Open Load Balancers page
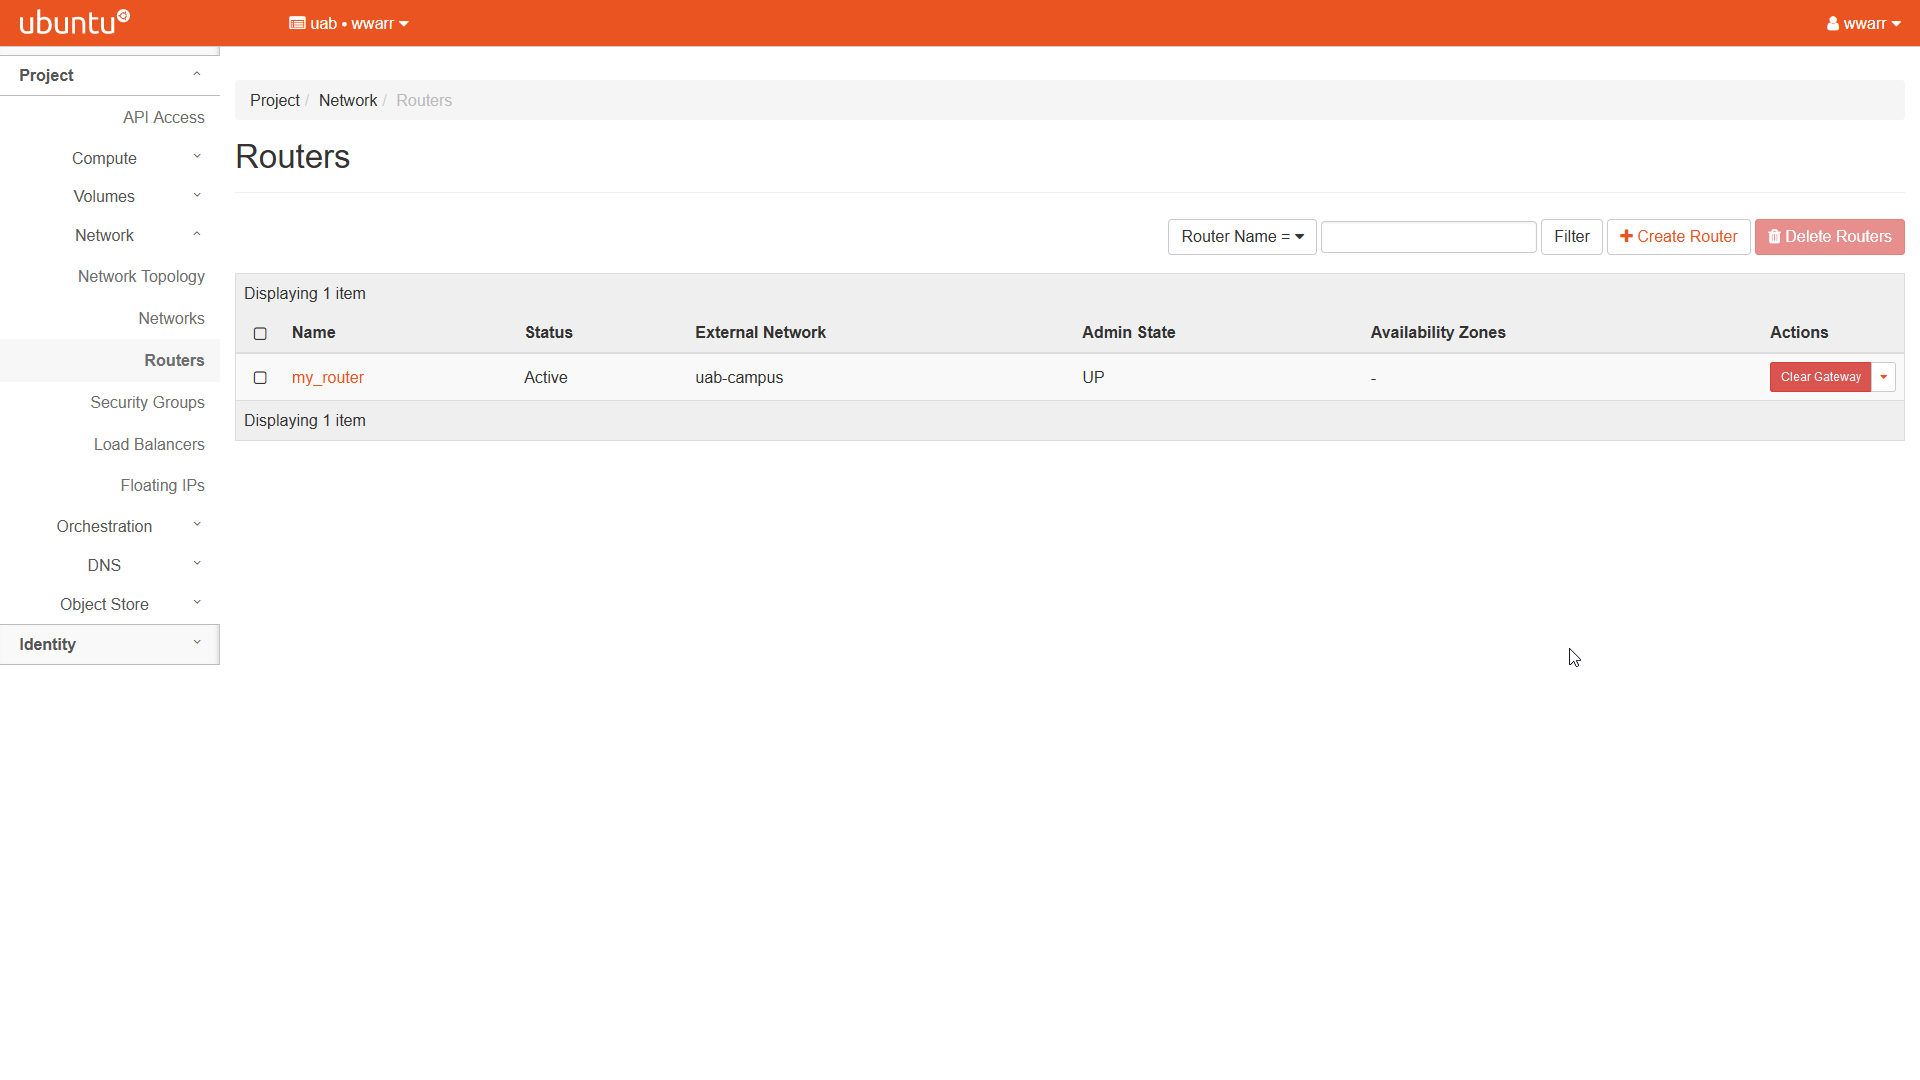Image resolution: width=1920 pixels, height=1080 pixels. (149, 444)
